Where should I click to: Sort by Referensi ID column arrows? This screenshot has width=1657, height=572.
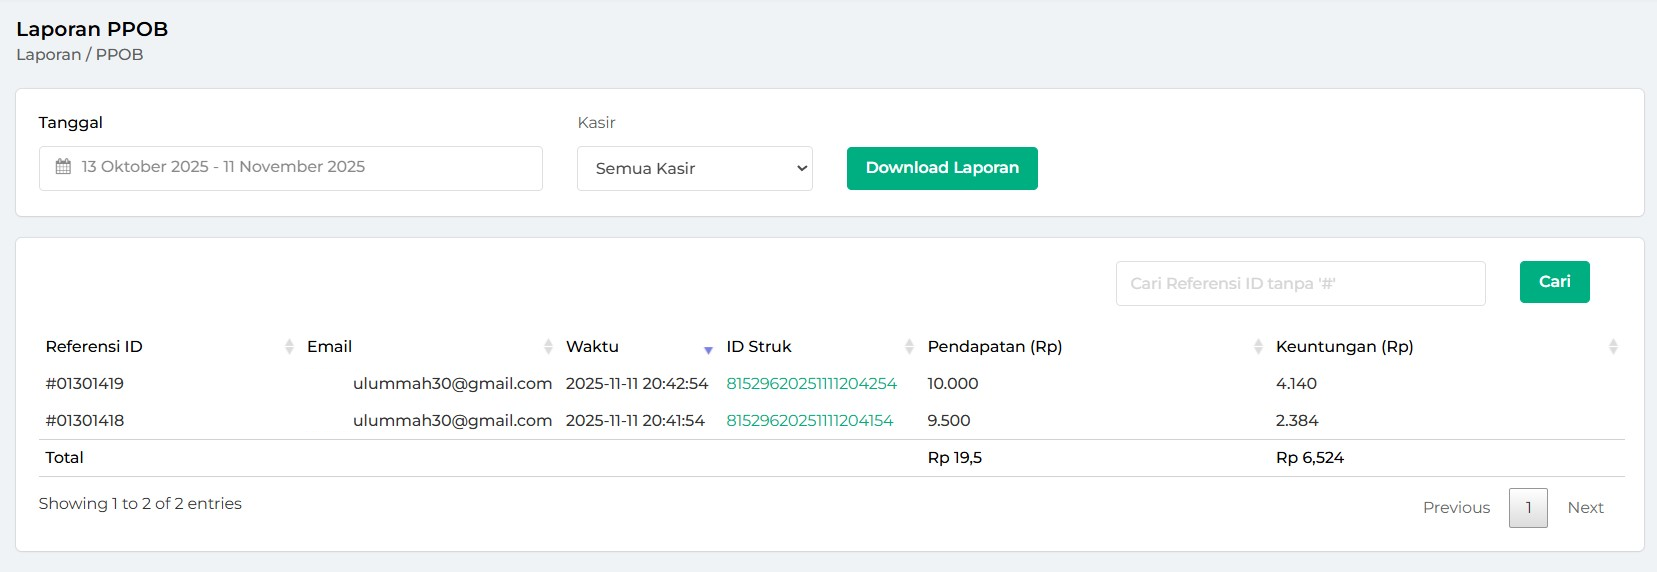[289, 347]
